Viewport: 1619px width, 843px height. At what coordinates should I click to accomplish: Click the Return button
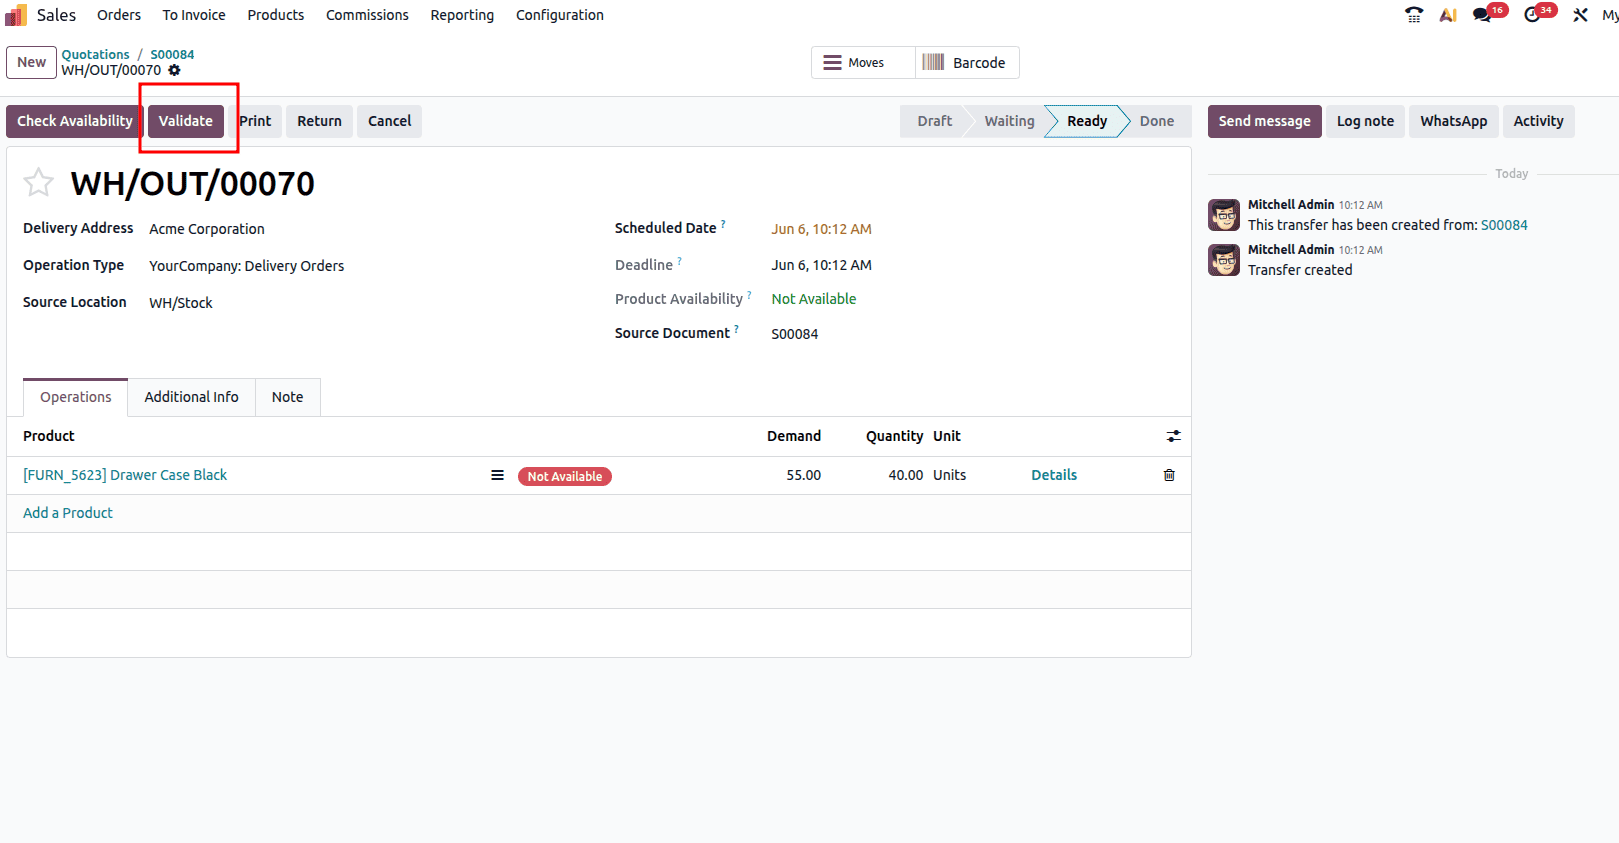pos(319,121)
